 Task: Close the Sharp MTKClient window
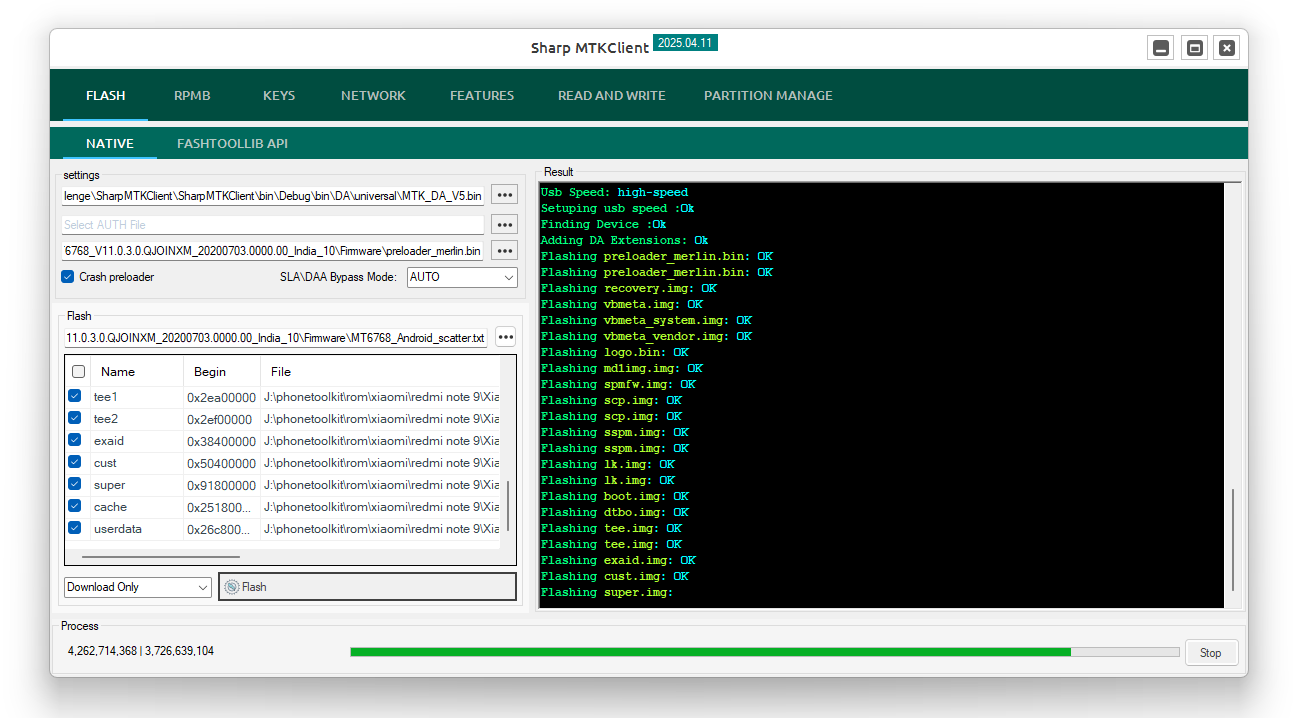pyautogui.click(x=1227, y=48)
